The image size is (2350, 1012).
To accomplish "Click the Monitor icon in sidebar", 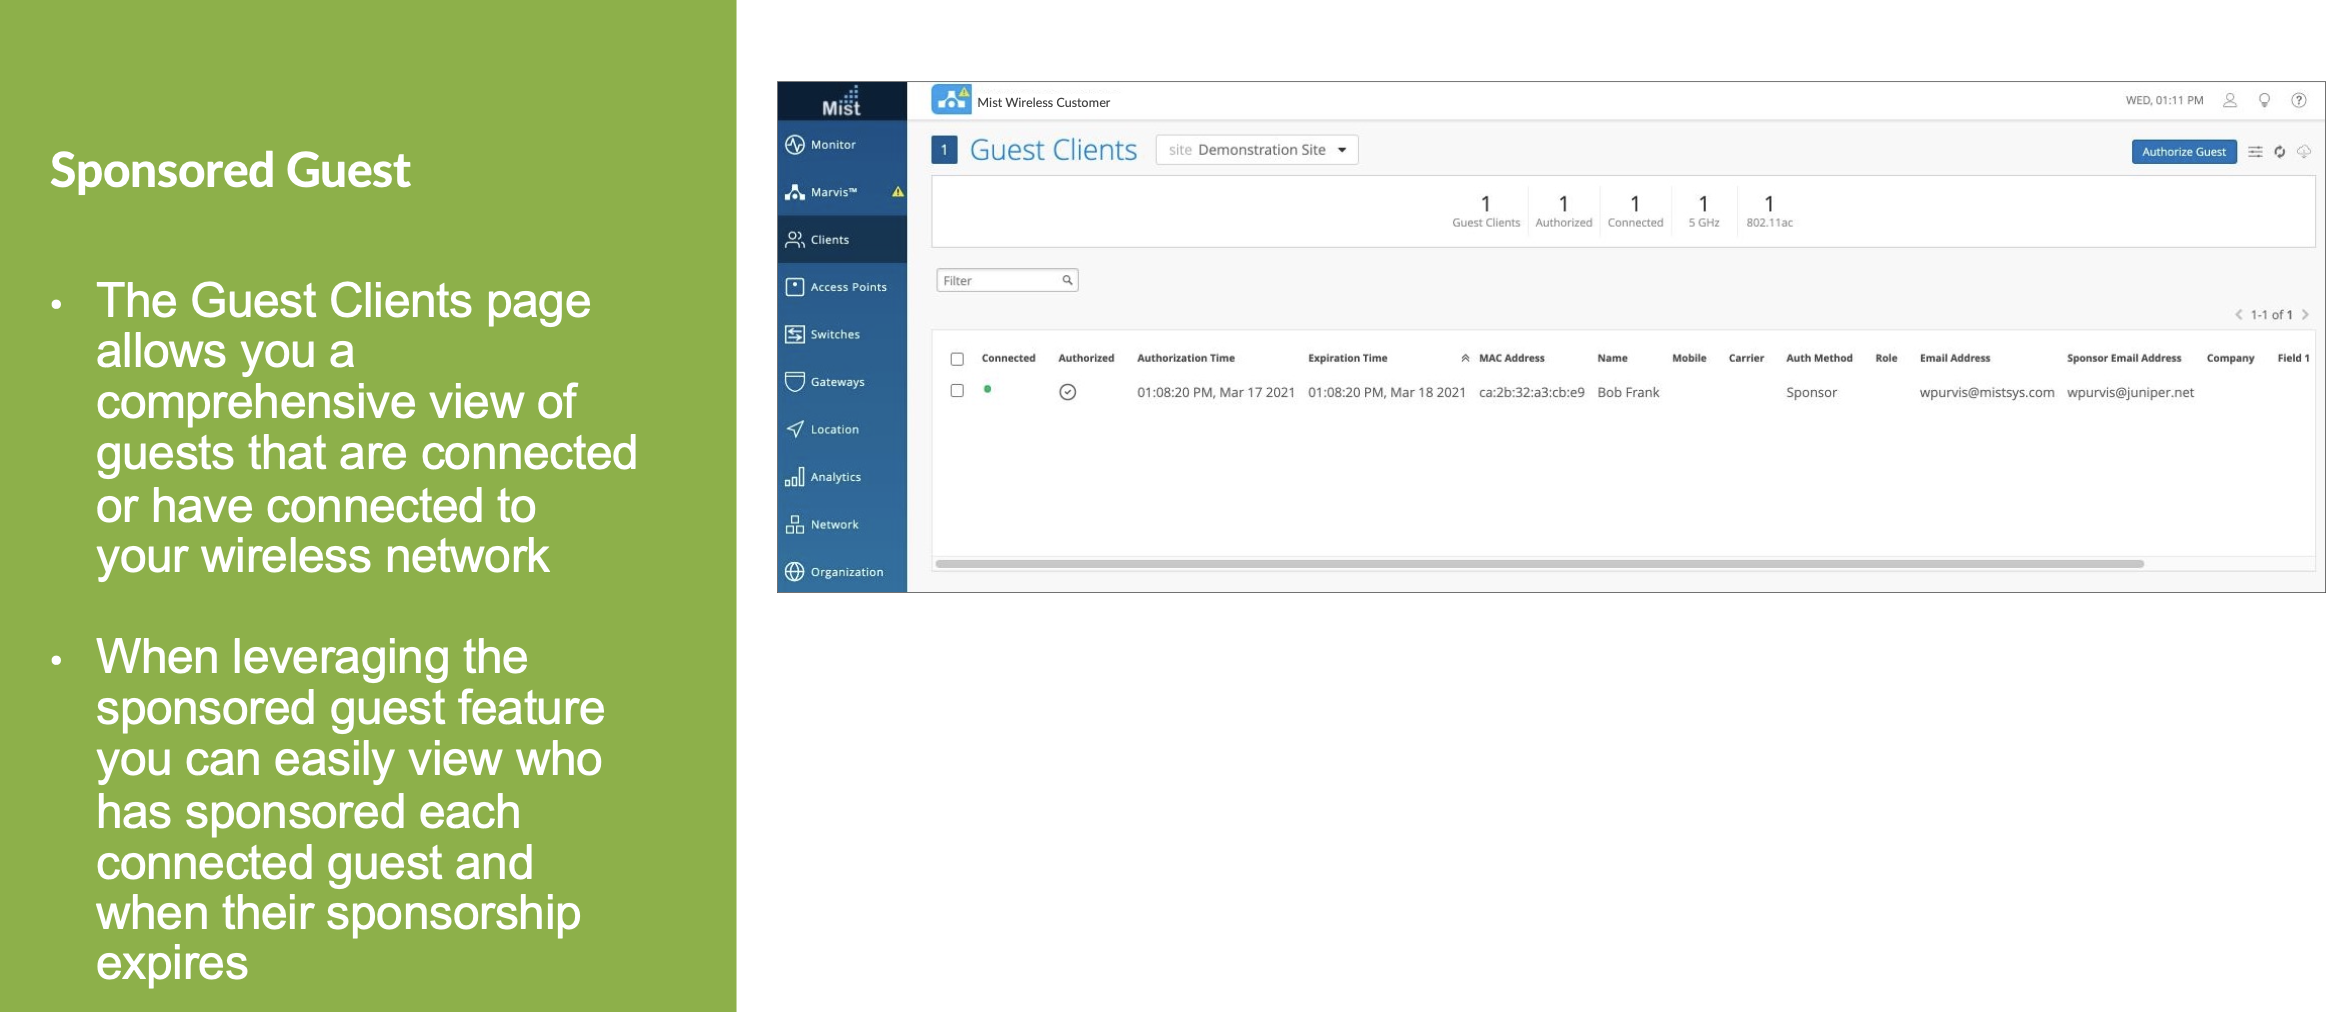I will (795, 145).
